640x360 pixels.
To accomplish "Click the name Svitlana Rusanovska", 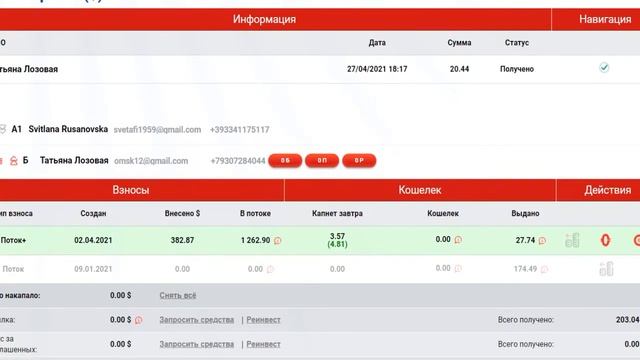I will click(68, 129).
